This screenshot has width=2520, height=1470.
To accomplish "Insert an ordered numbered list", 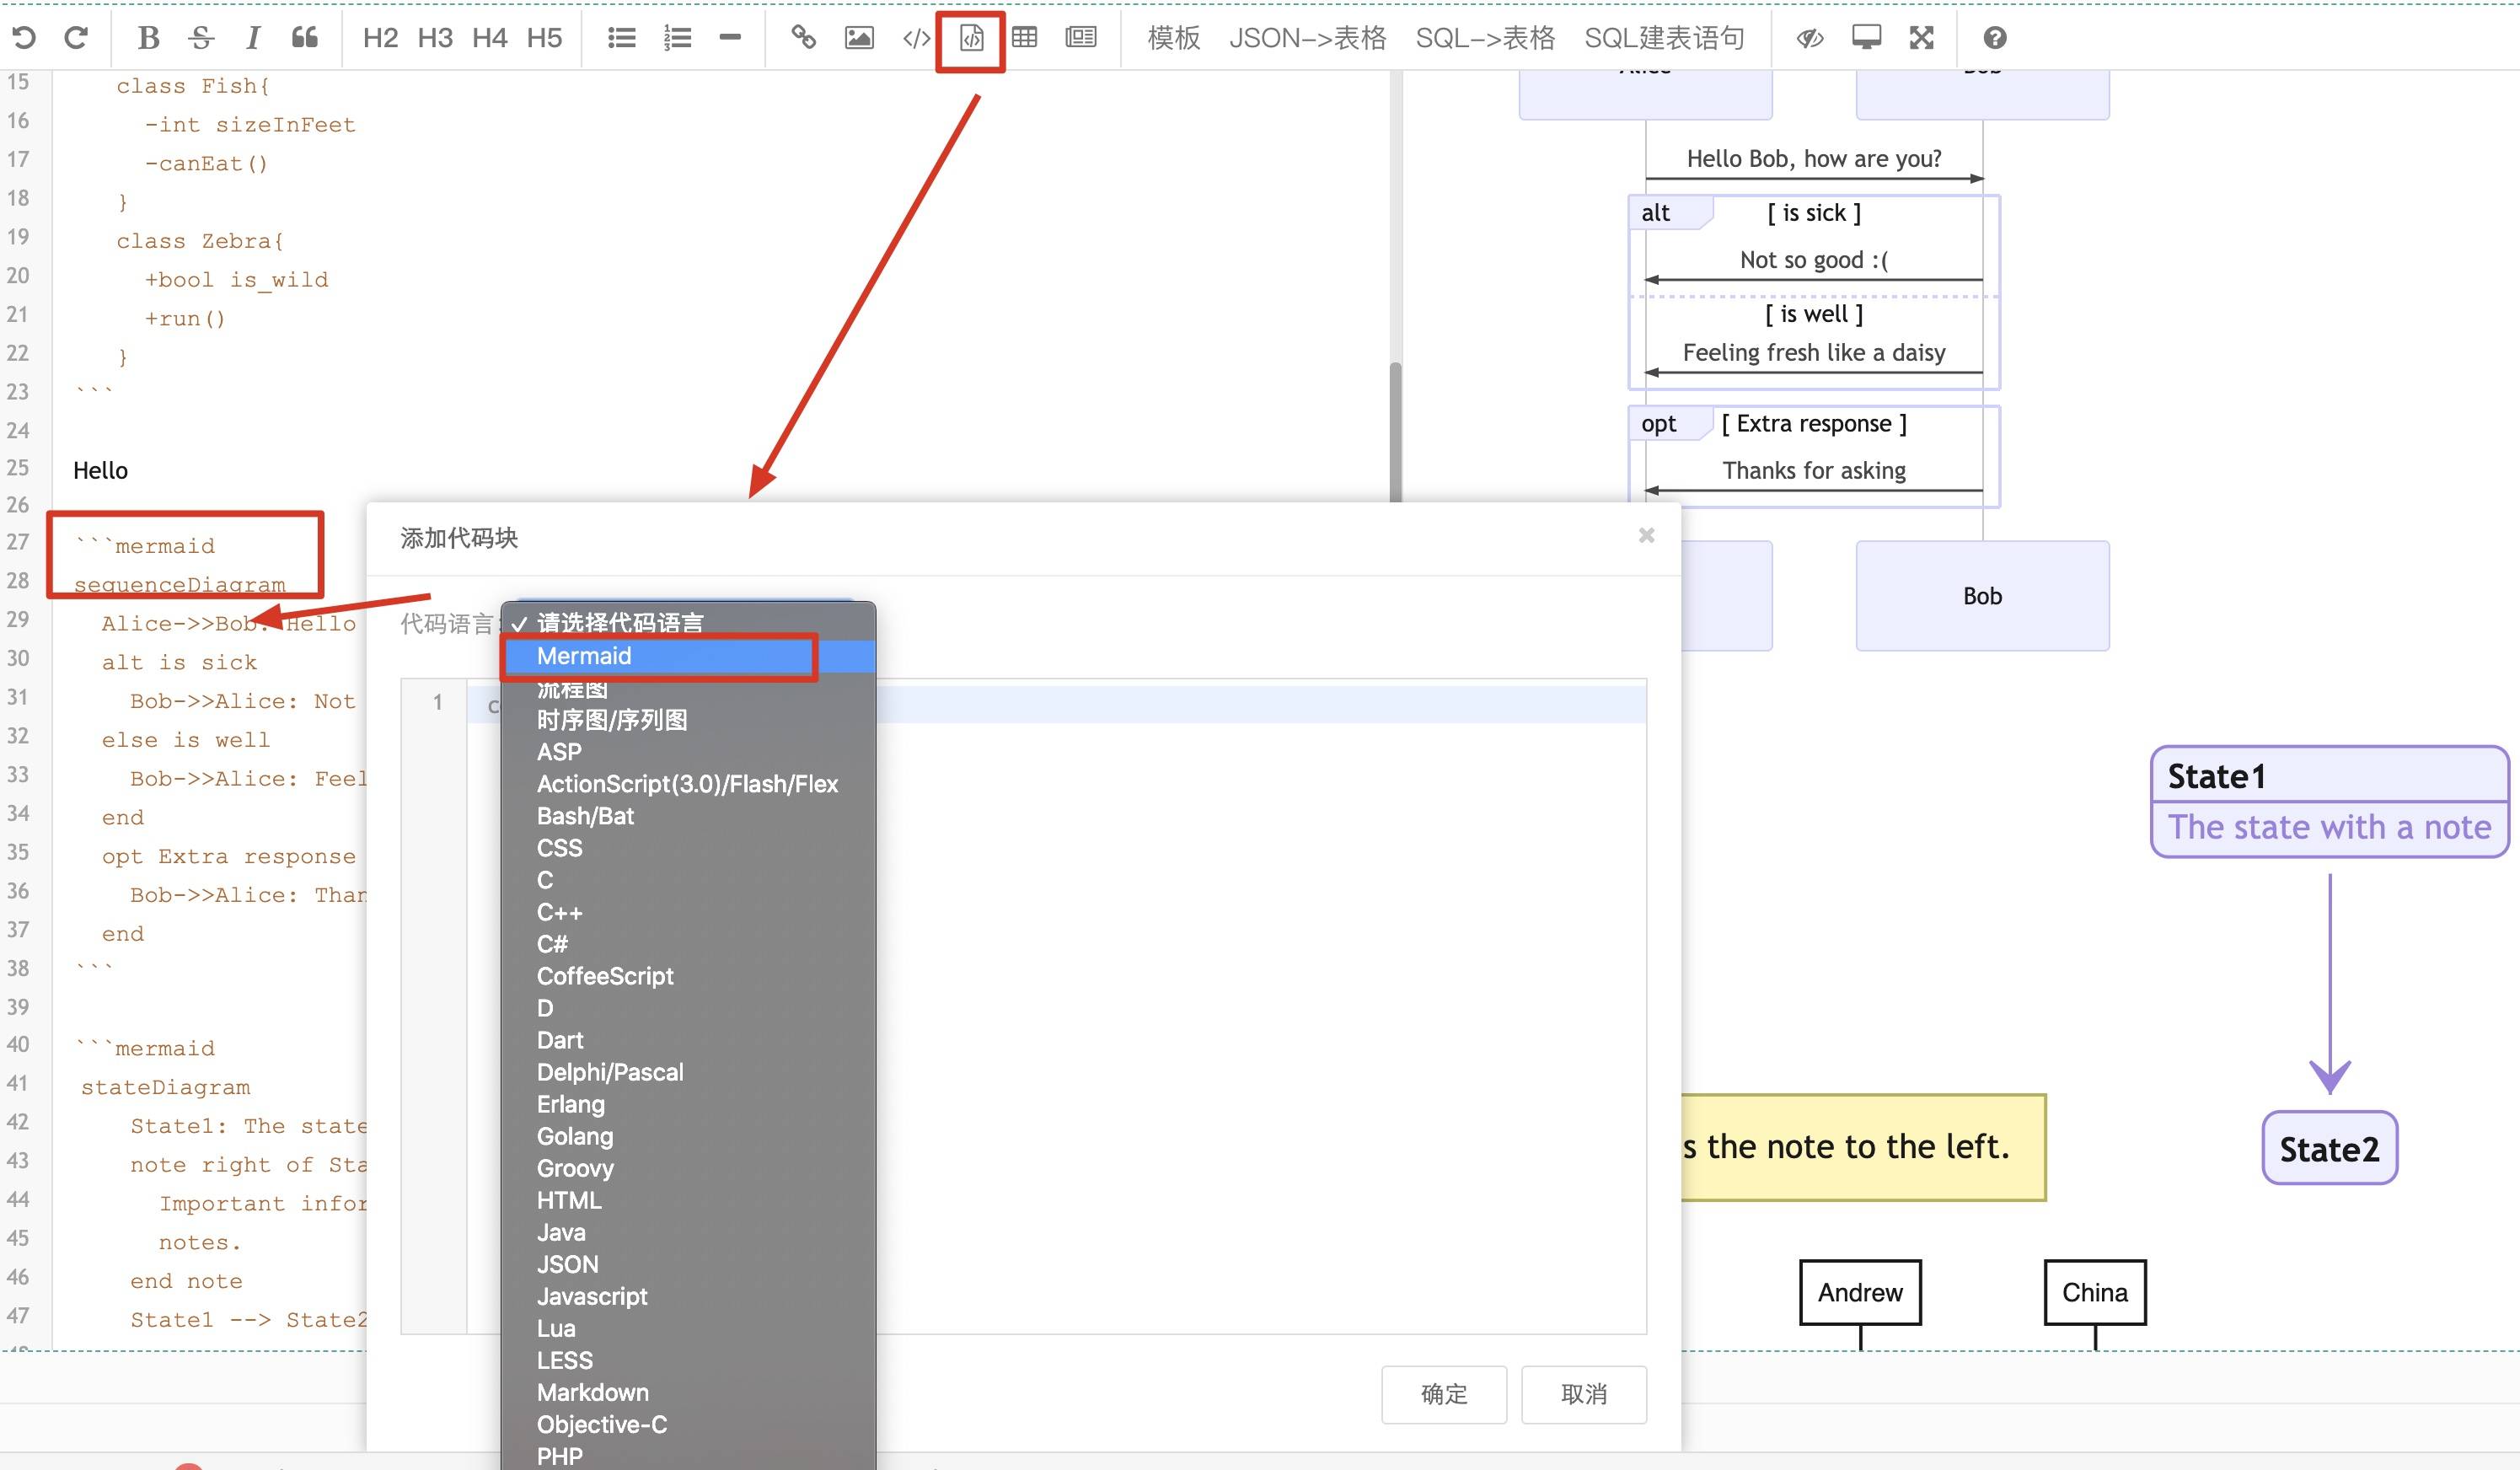I will [x=677, y=38].
